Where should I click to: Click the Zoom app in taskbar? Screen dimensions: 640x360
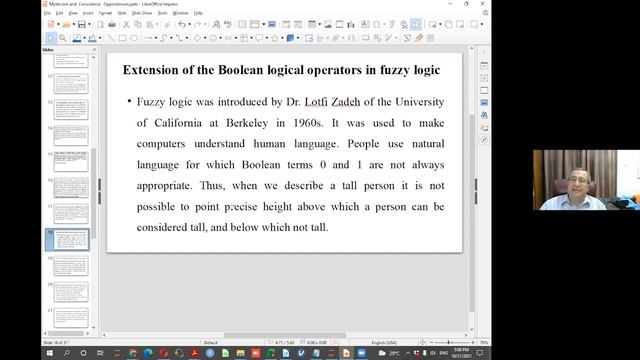(361, 353)
